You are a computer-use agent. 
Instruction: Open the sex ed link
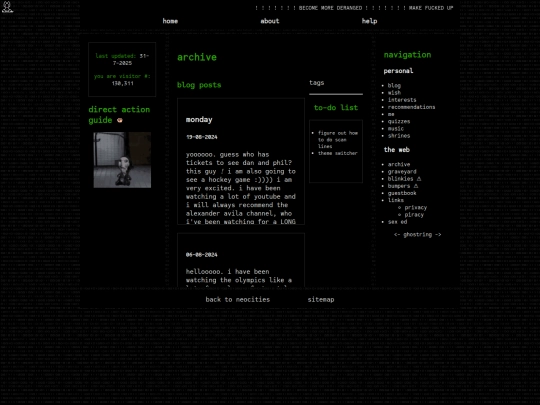pos(397,222)
